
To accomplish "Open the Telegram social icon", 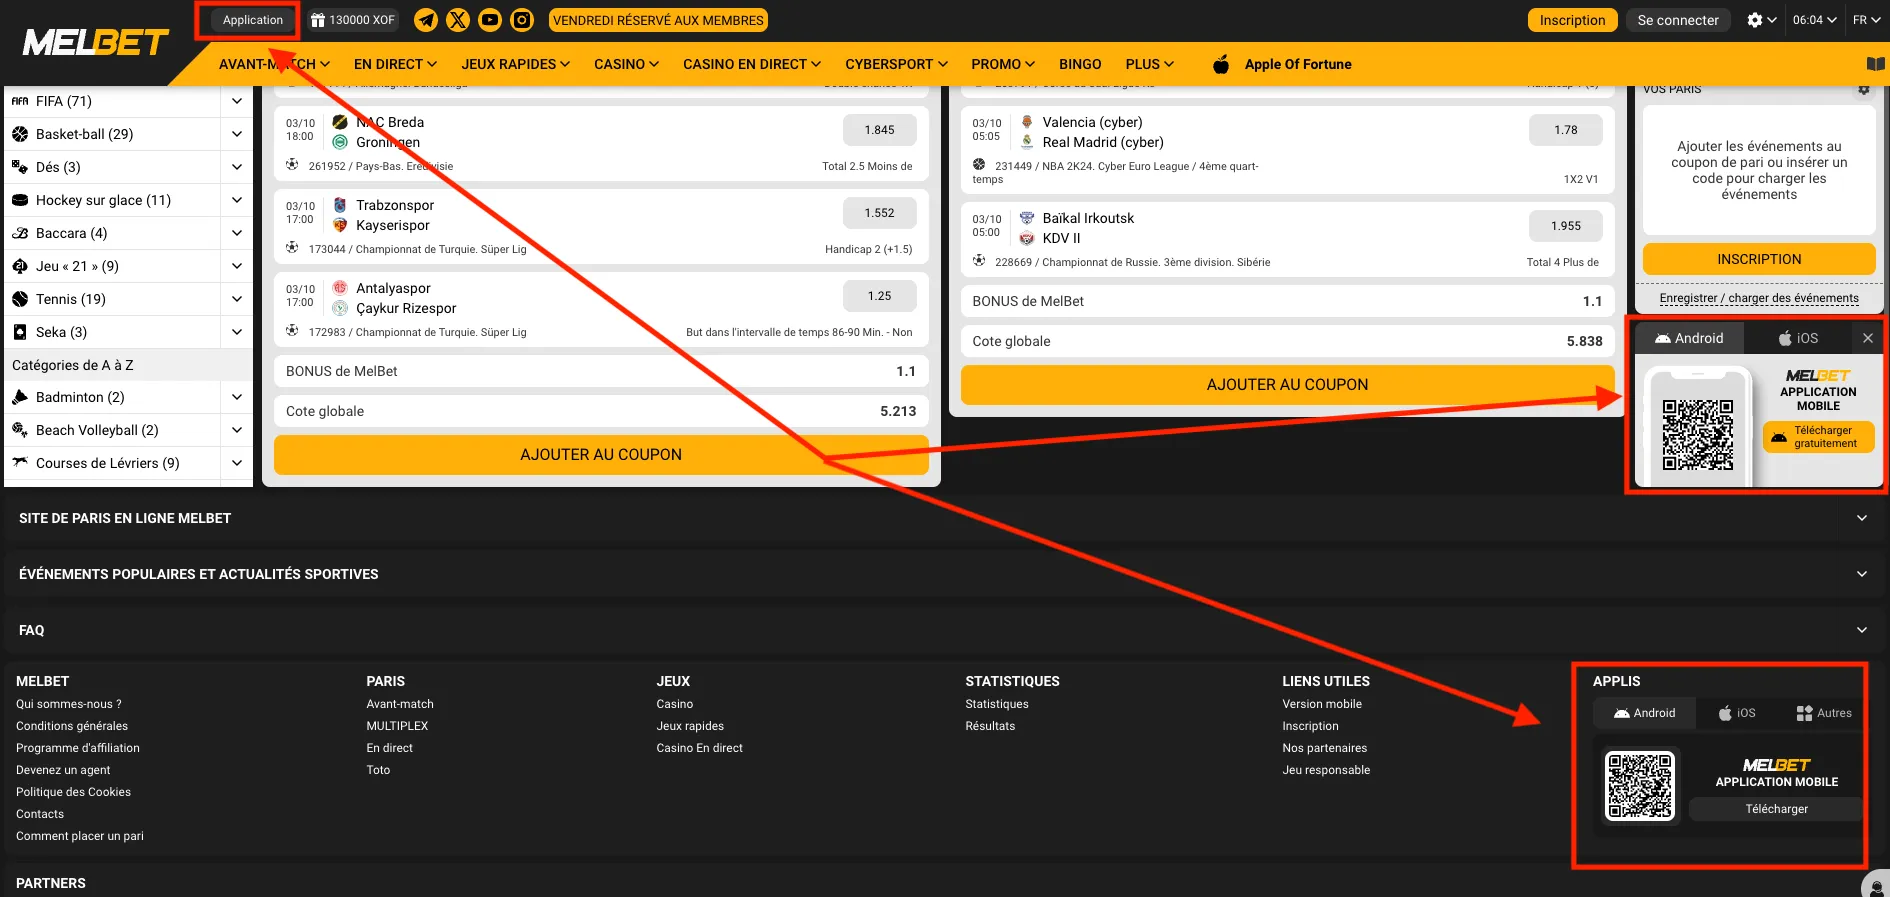I will click(x=426, y=20).
